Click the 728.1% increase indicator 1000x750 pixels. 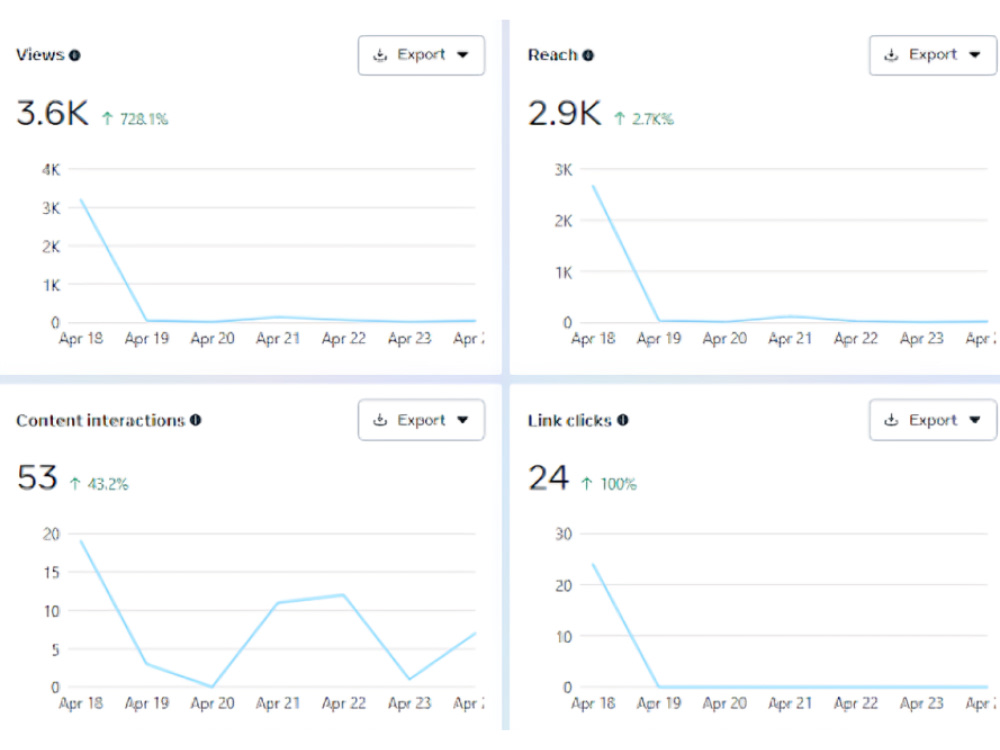pyautogui.click(x=135, y=119)
